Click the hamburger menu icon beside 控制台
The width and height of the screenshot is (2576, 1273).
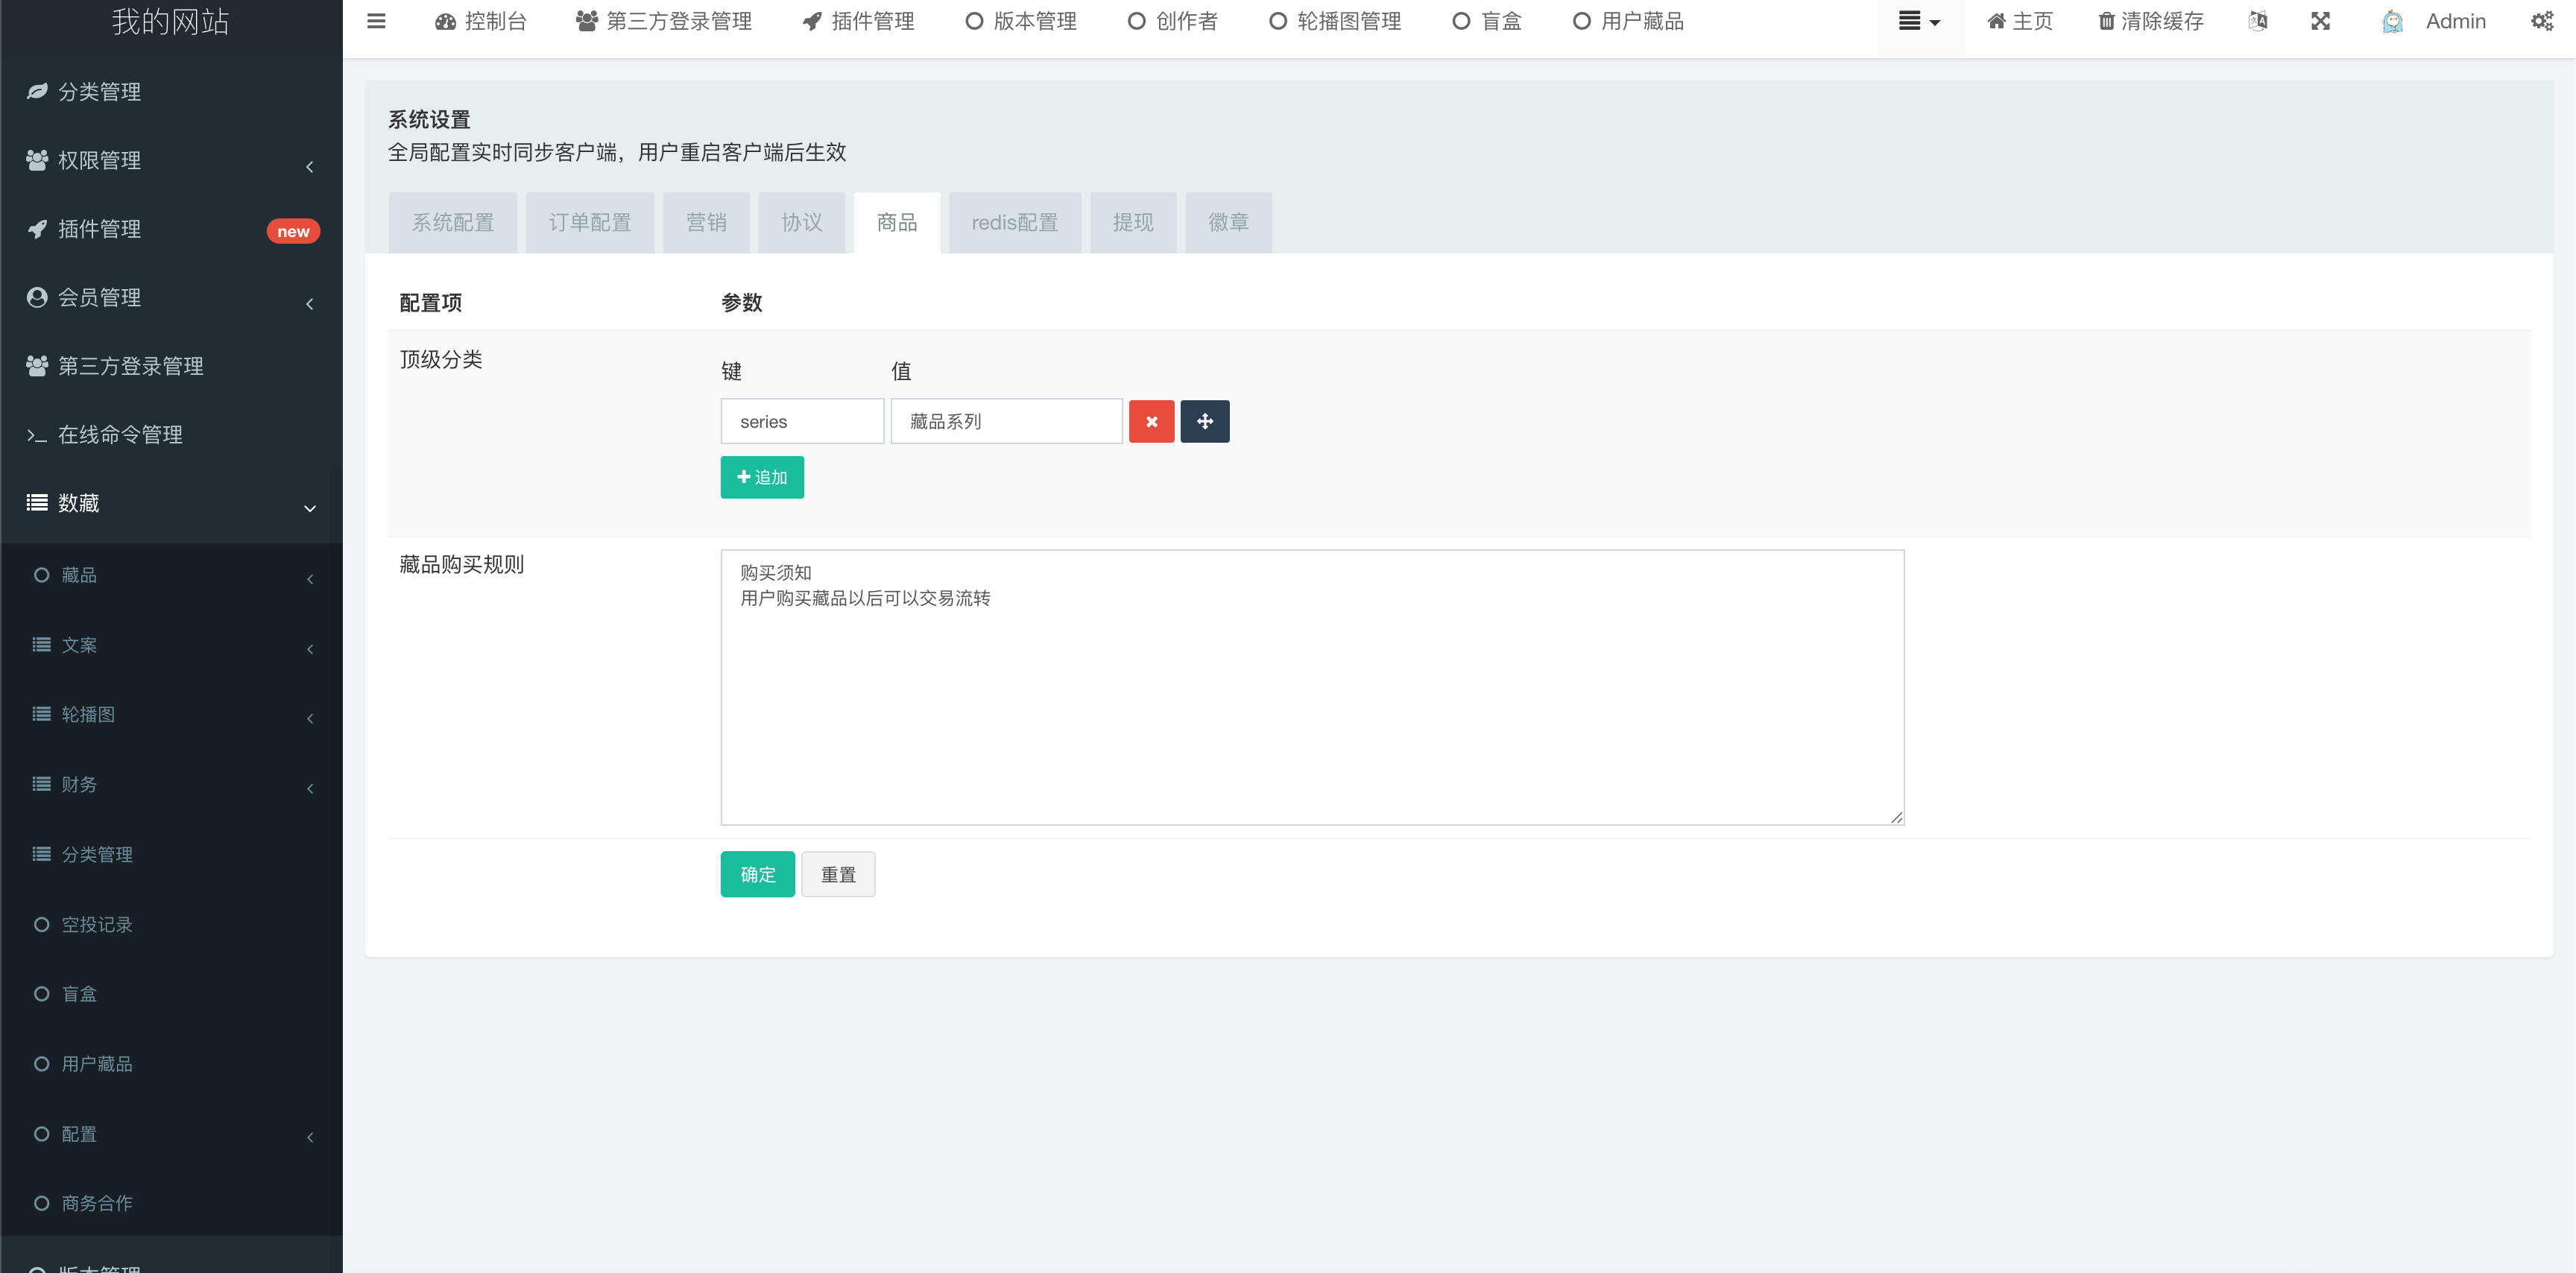[376, 20]
